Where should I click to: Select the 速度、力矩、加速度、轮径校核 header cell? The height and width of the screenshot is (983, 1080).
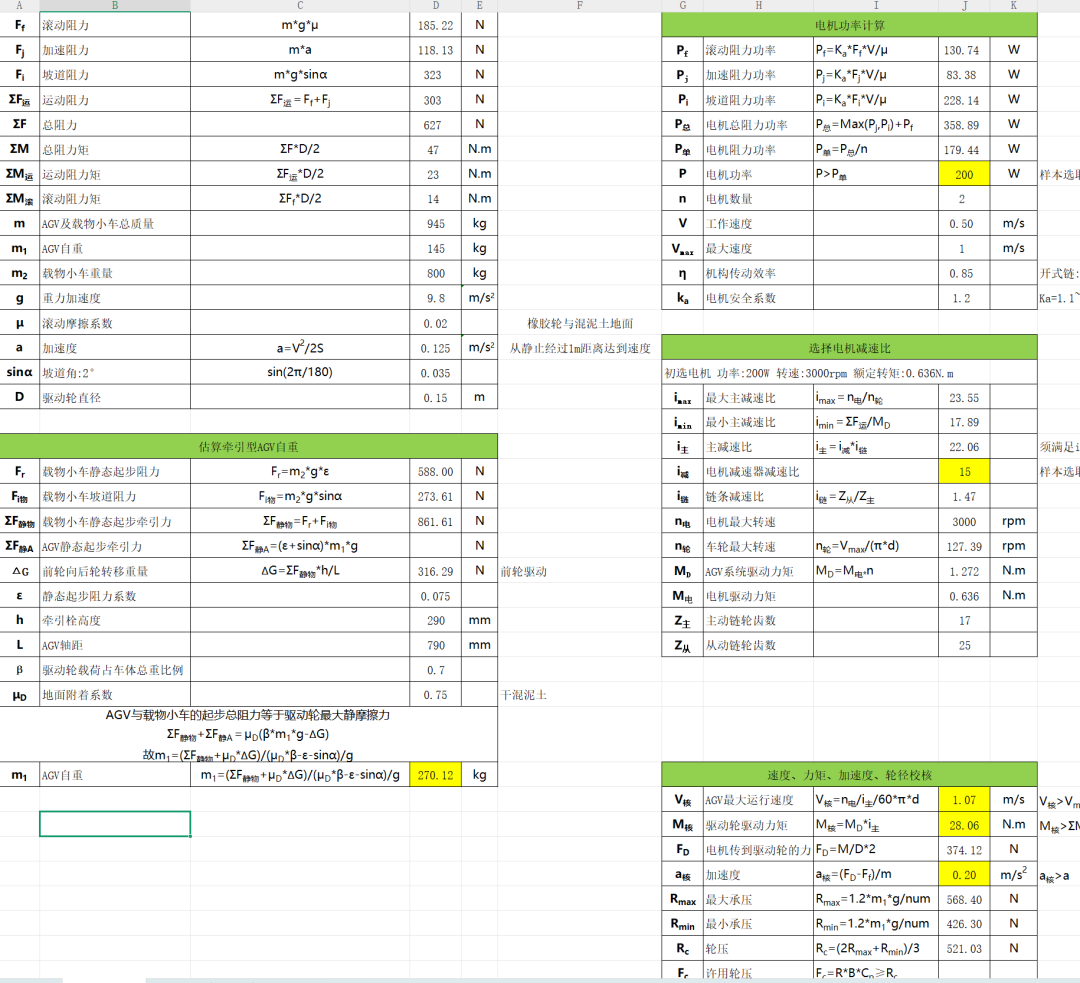click(850, 775)
